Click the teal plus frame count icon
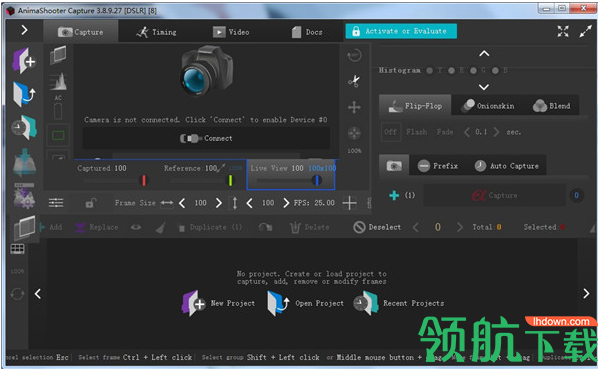The width and height of the screenshot is (598, 369). point(394,195)
